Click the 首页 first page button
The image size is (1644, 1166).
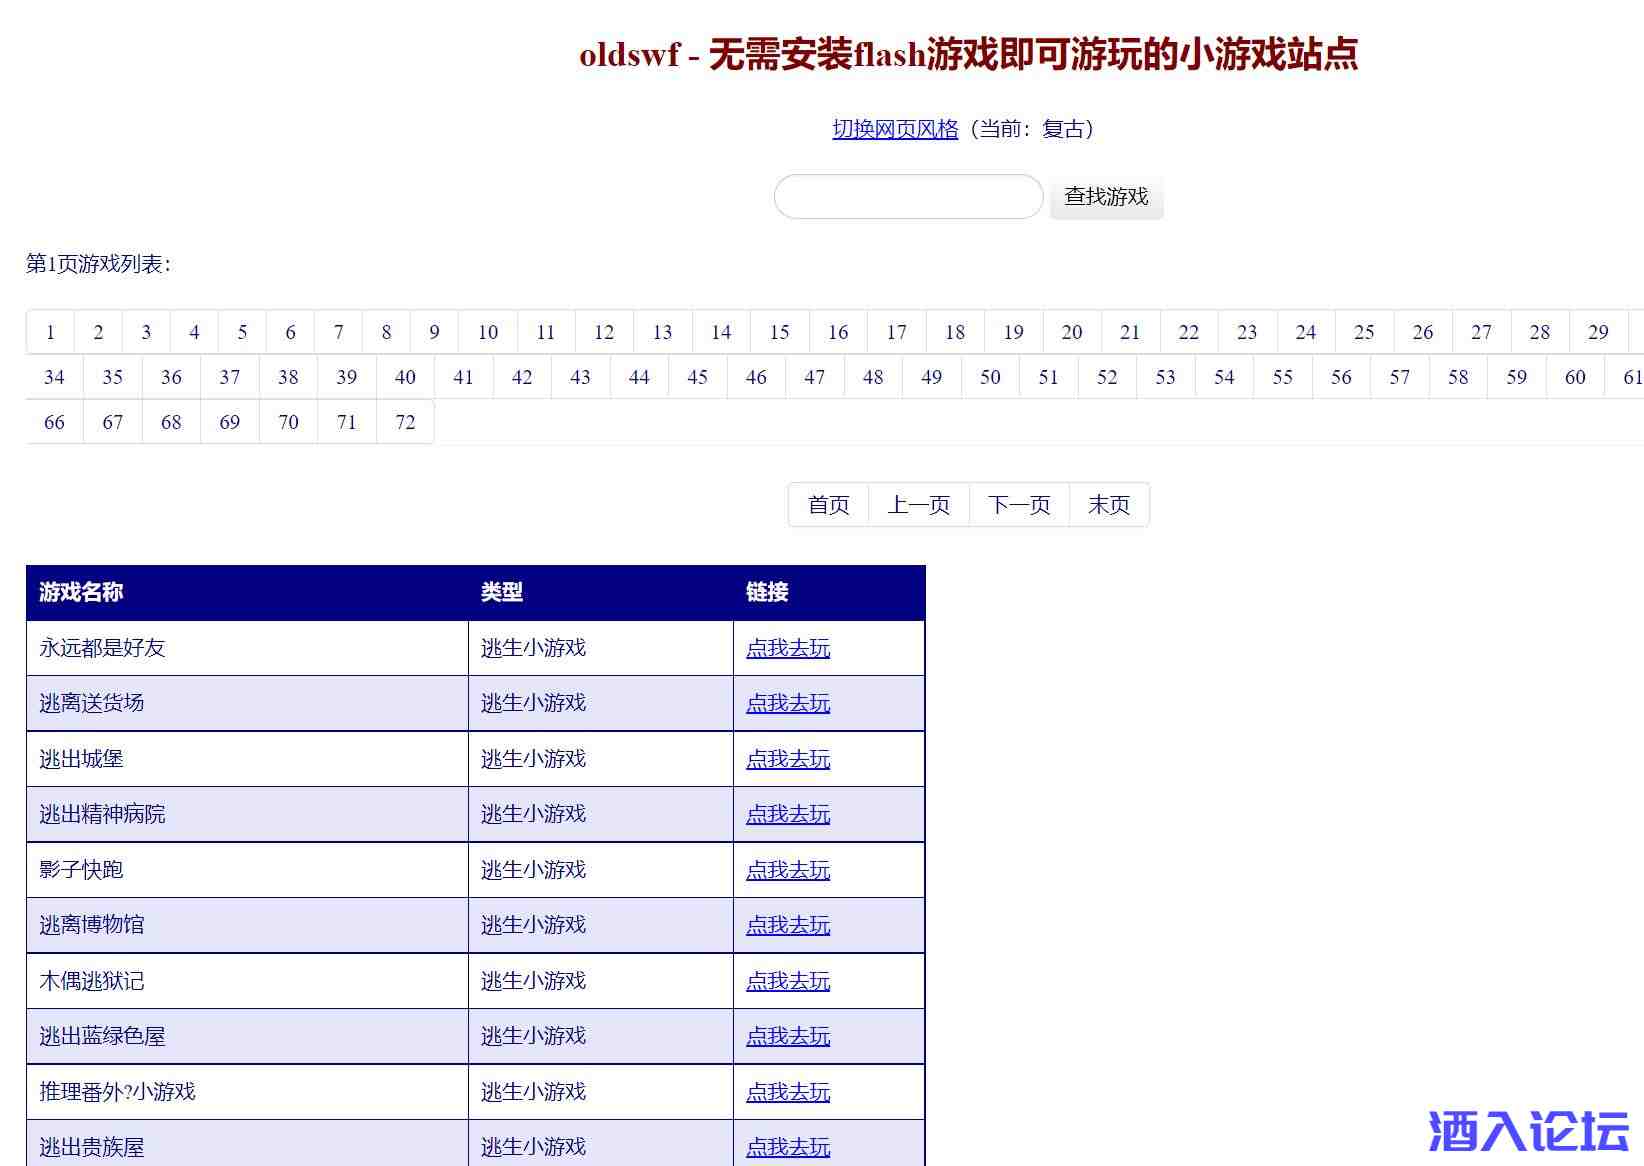[828, 505]
